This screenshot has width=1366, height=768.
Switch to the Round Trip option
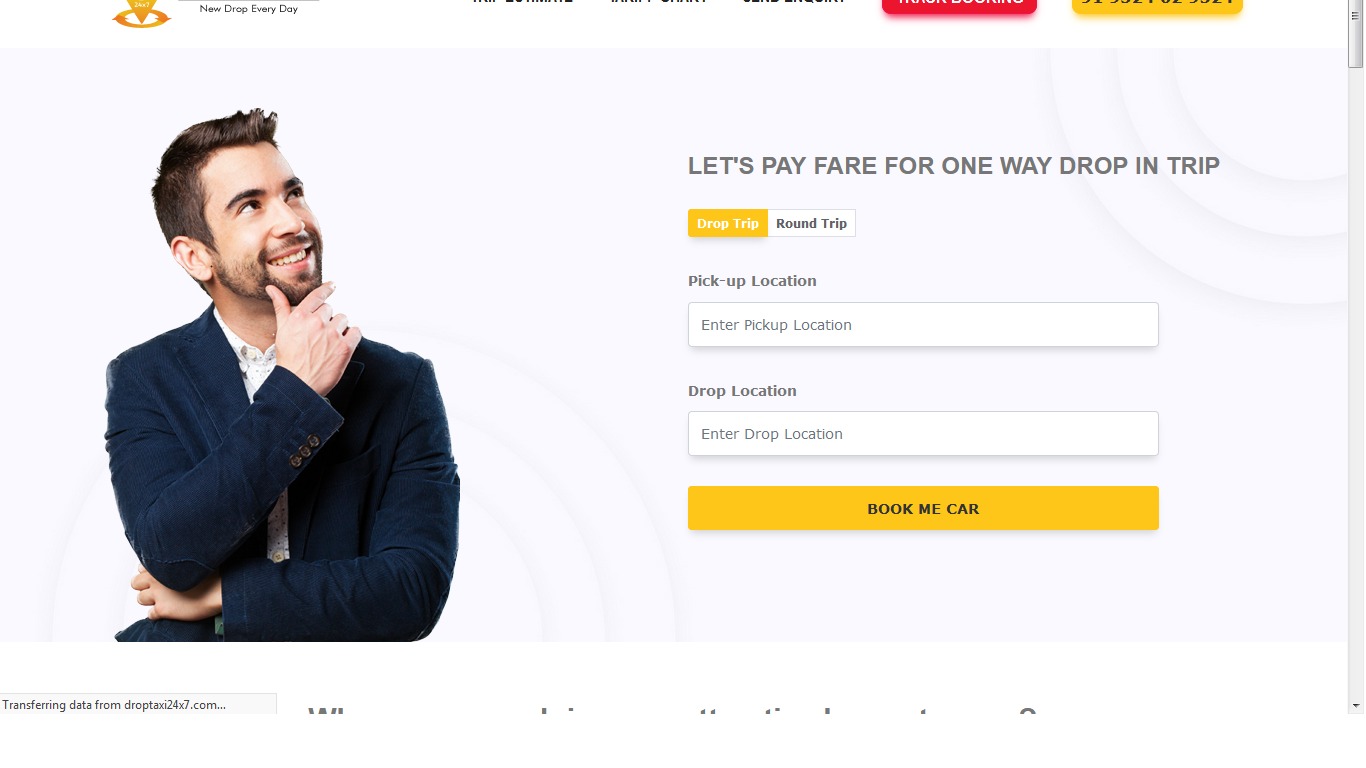(811, 223)
